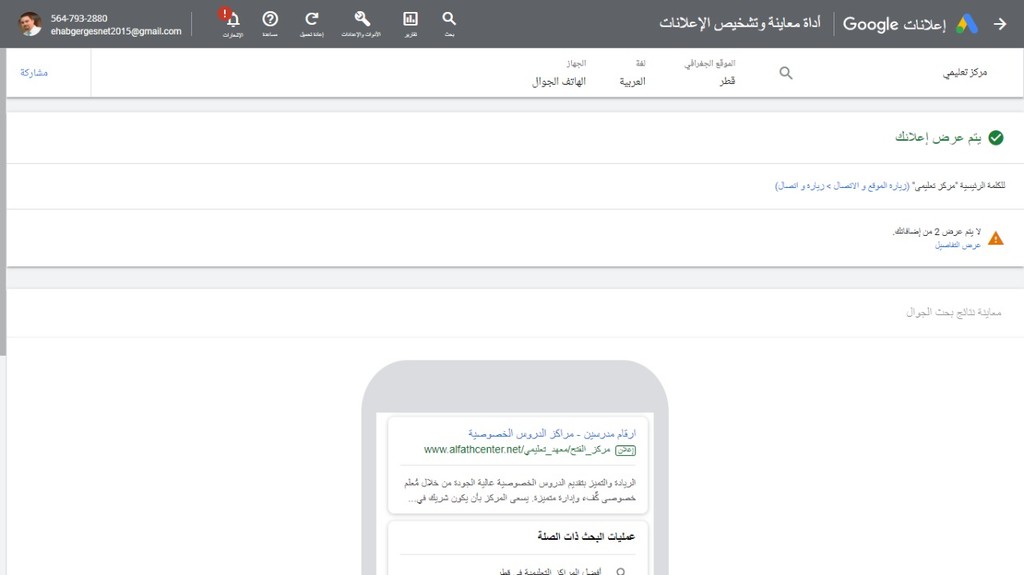Open the لغة العربية language selector

click(x=632, y=73)
